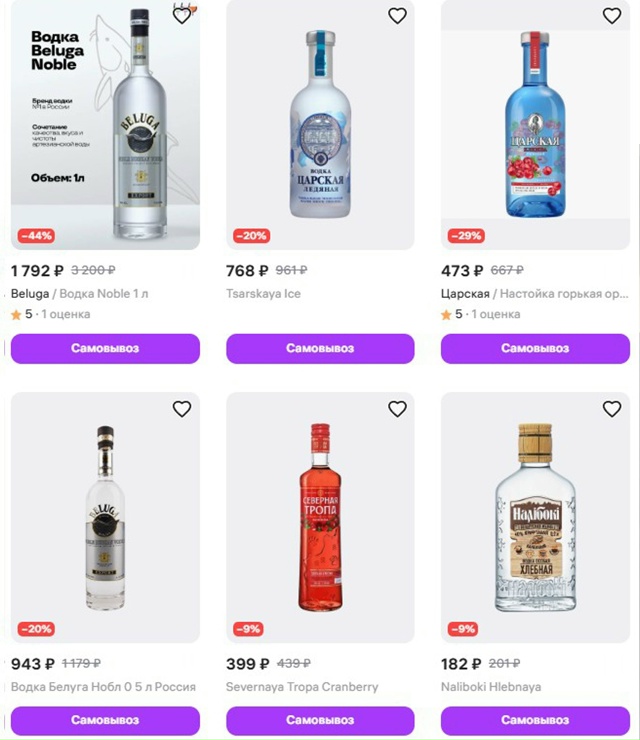Screen dimensions: 640x740
Task: Toggle favorite on Naliboki Hlebnaya
Action: click(612, 409)
